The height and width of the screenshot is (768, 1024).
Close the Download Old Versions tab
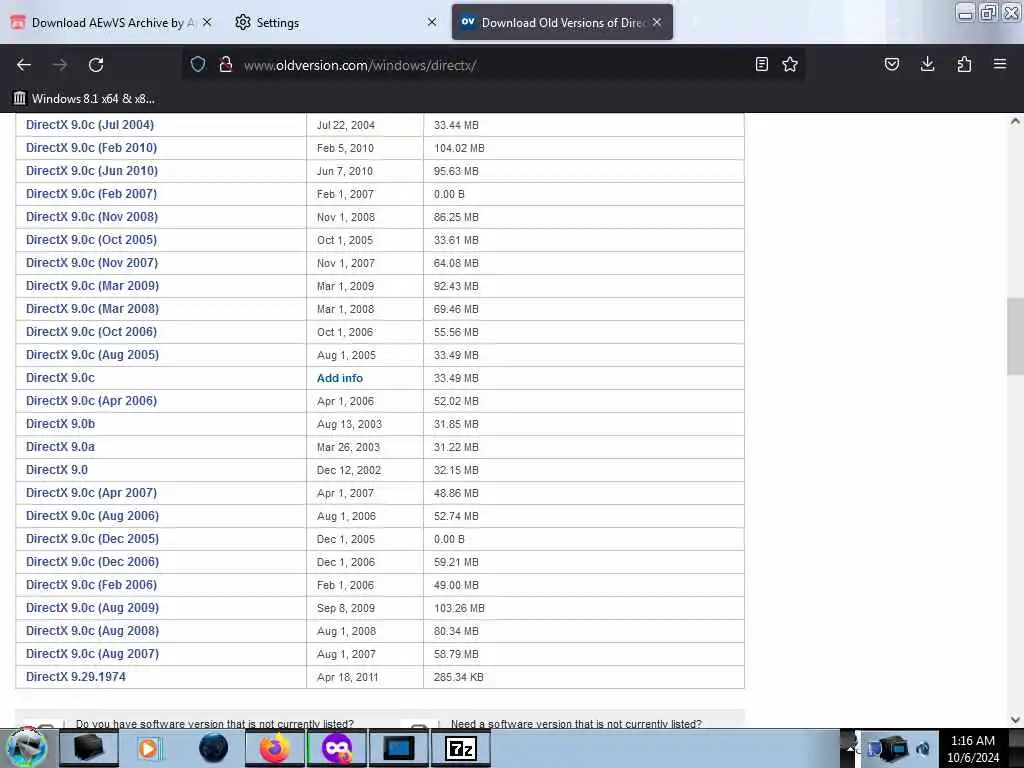(x=657, y=22)
